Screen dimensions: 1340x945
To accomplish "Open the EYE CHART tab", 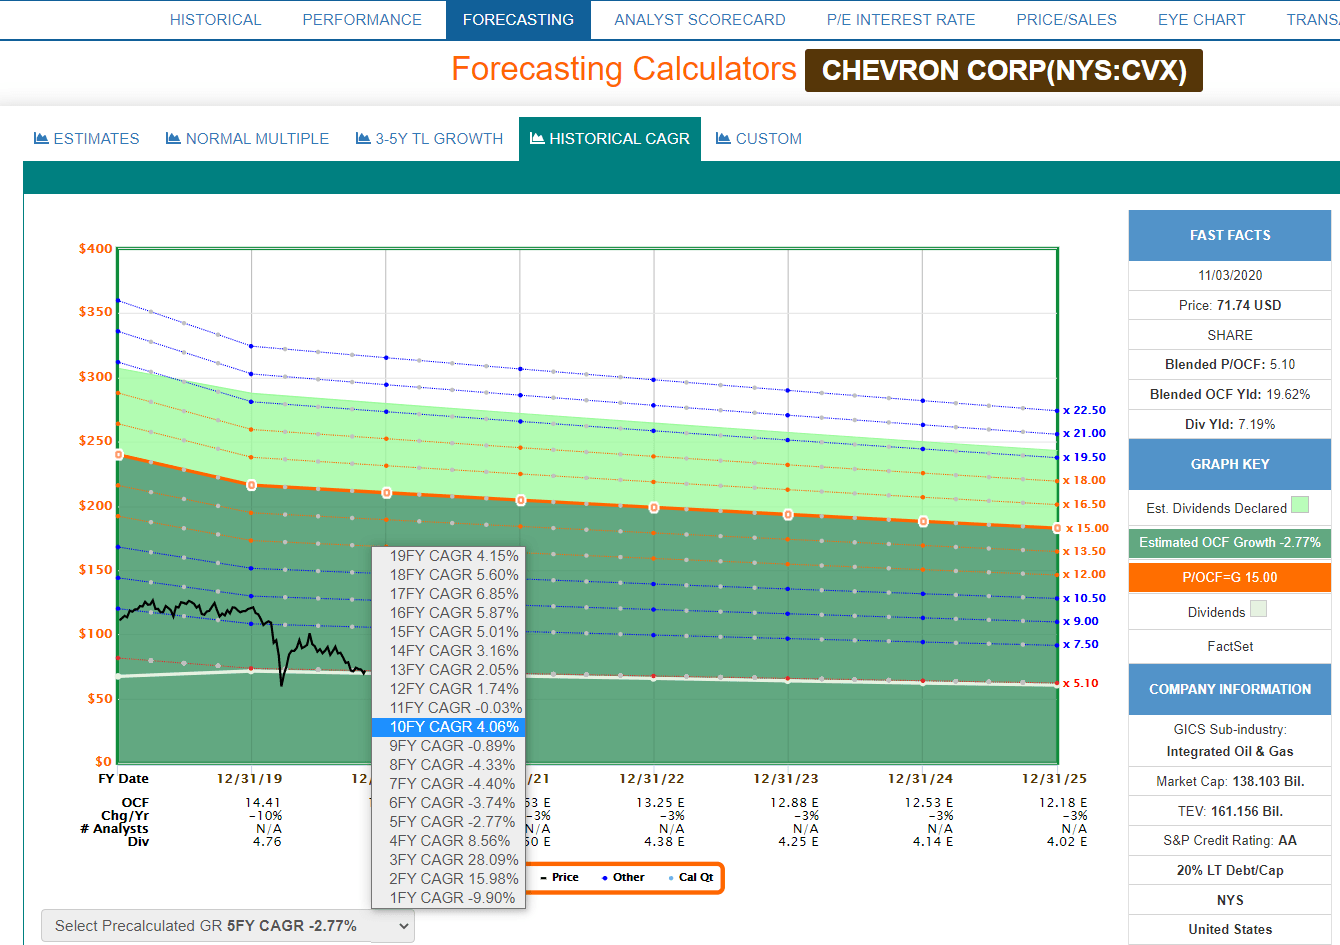I will point(1202,20).
